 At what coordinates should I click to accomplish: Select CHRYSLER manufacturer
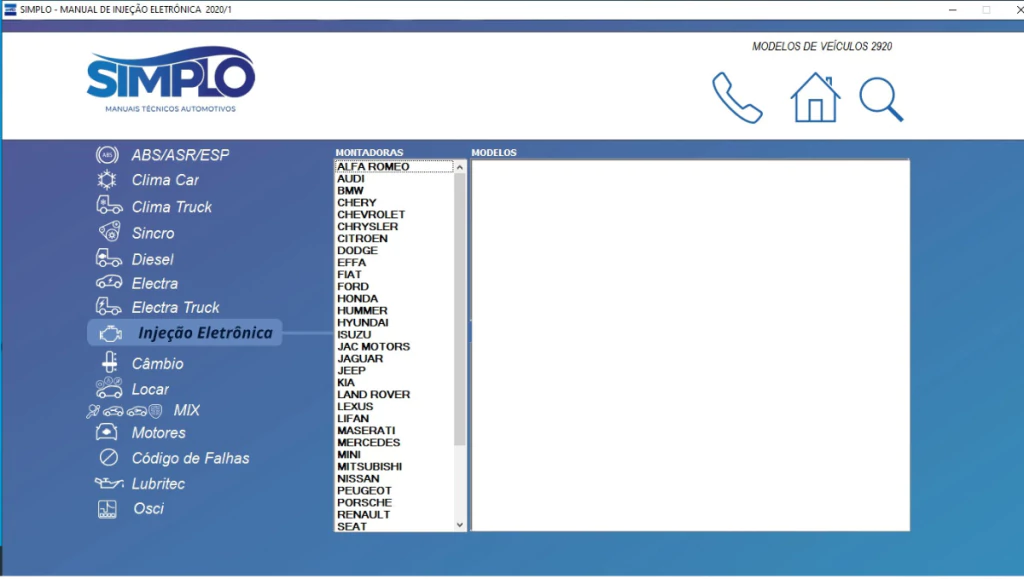(x=394, y=227)
